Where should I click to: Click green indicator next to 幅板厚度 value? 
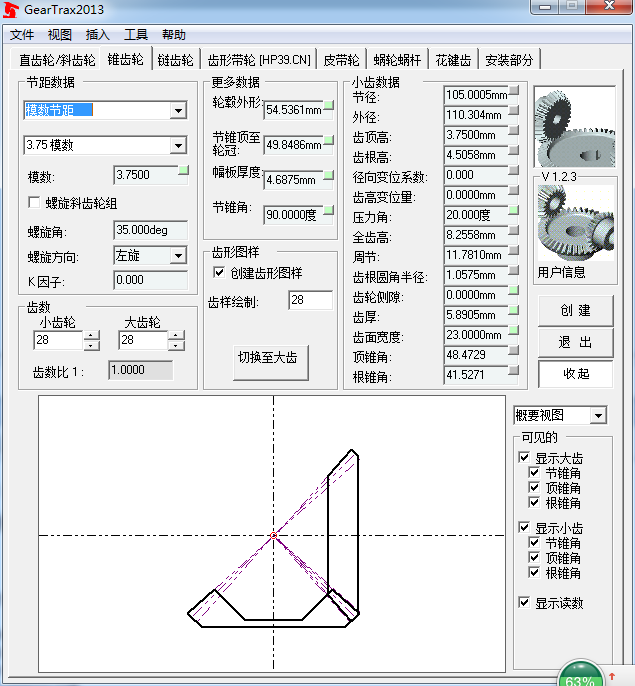click(329, 175)
